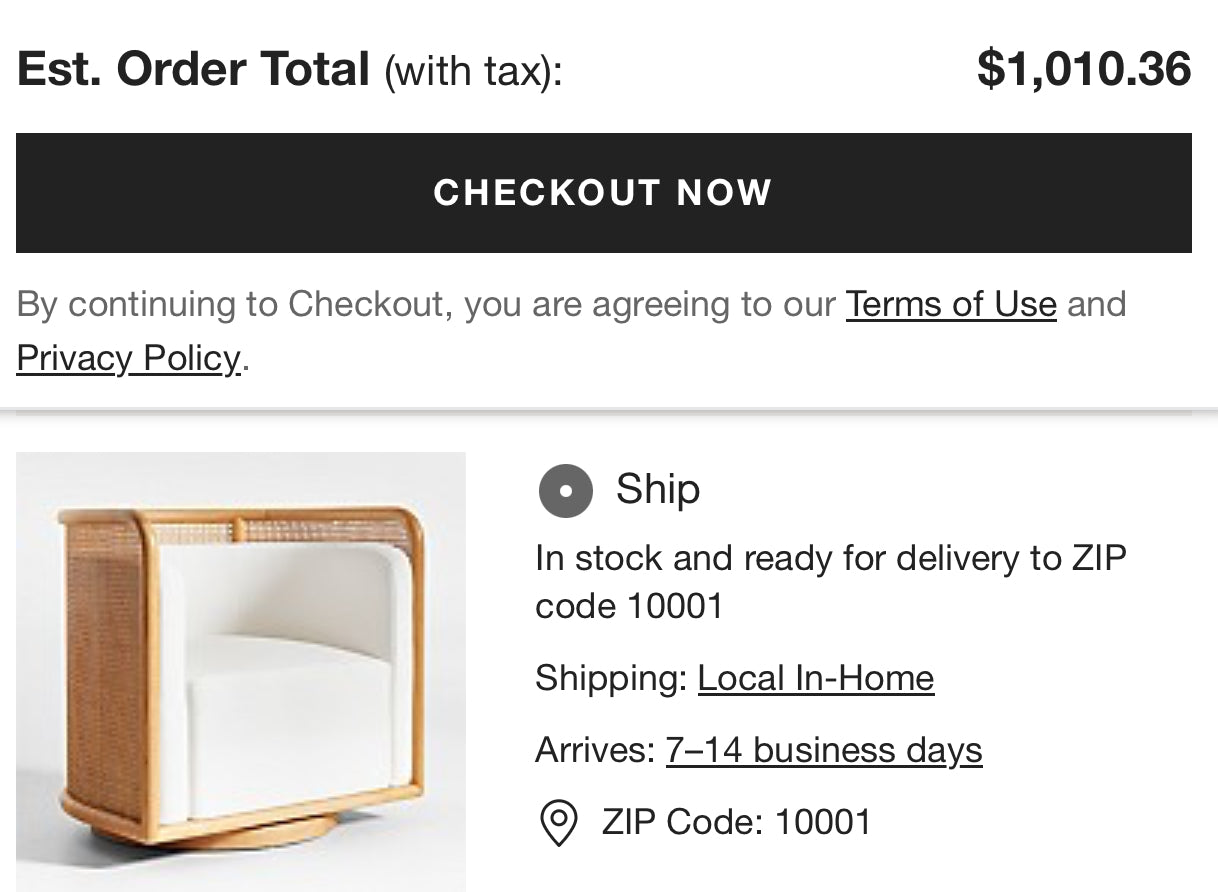Click the Est. Order Total label
The height and width of the screenshot is (892, 1218).
coord(193,69)
